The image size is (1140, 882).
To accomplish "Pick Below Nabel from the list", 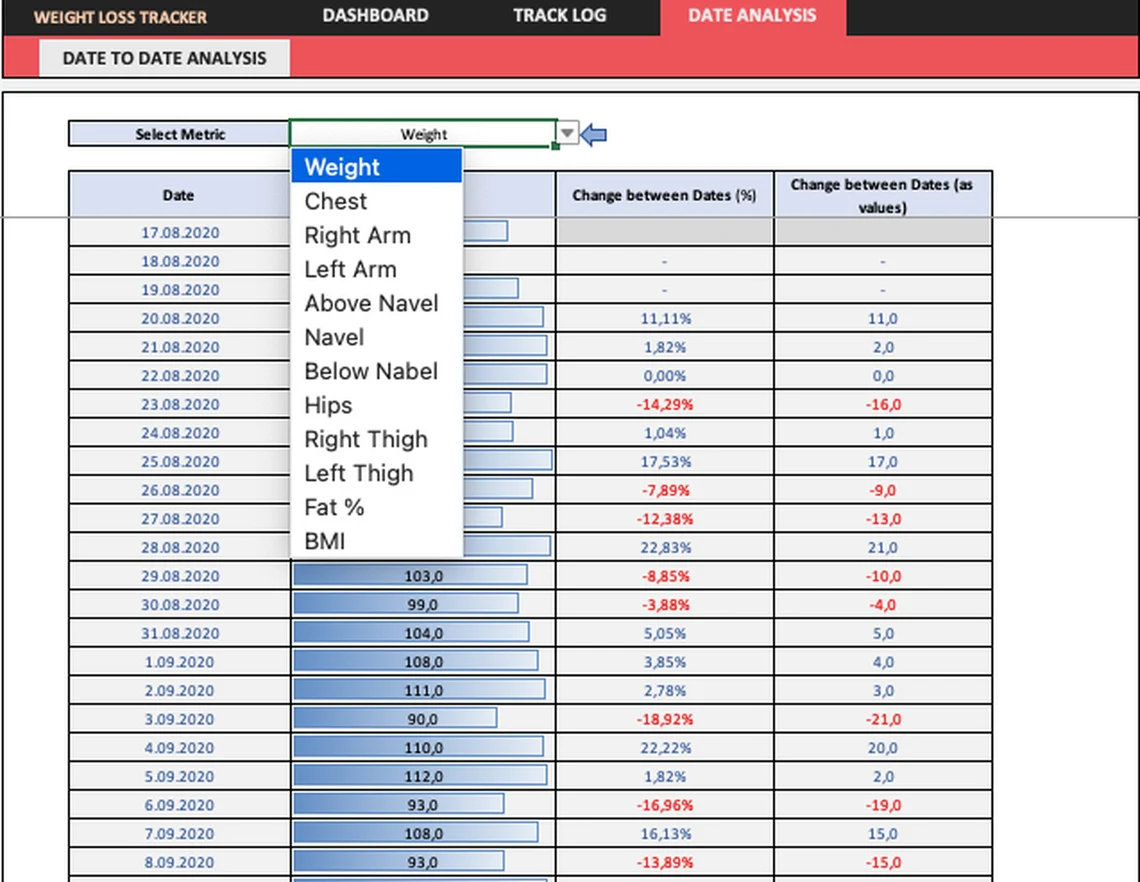I will [x=370, y=371].
